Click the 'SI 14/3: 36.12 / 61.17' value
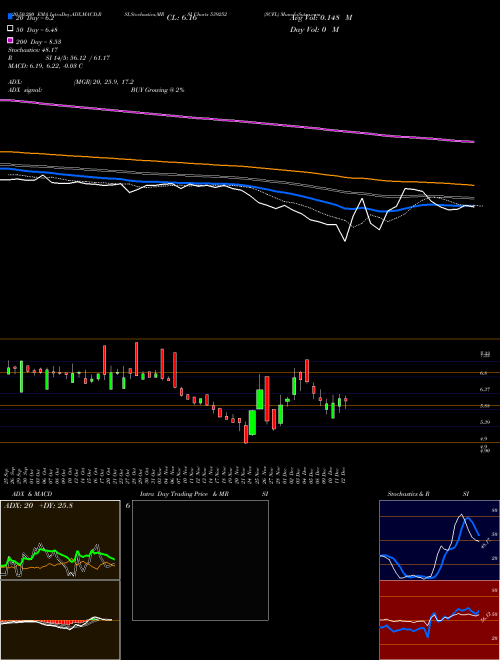 pyautogui.click(x=78, y=58)
